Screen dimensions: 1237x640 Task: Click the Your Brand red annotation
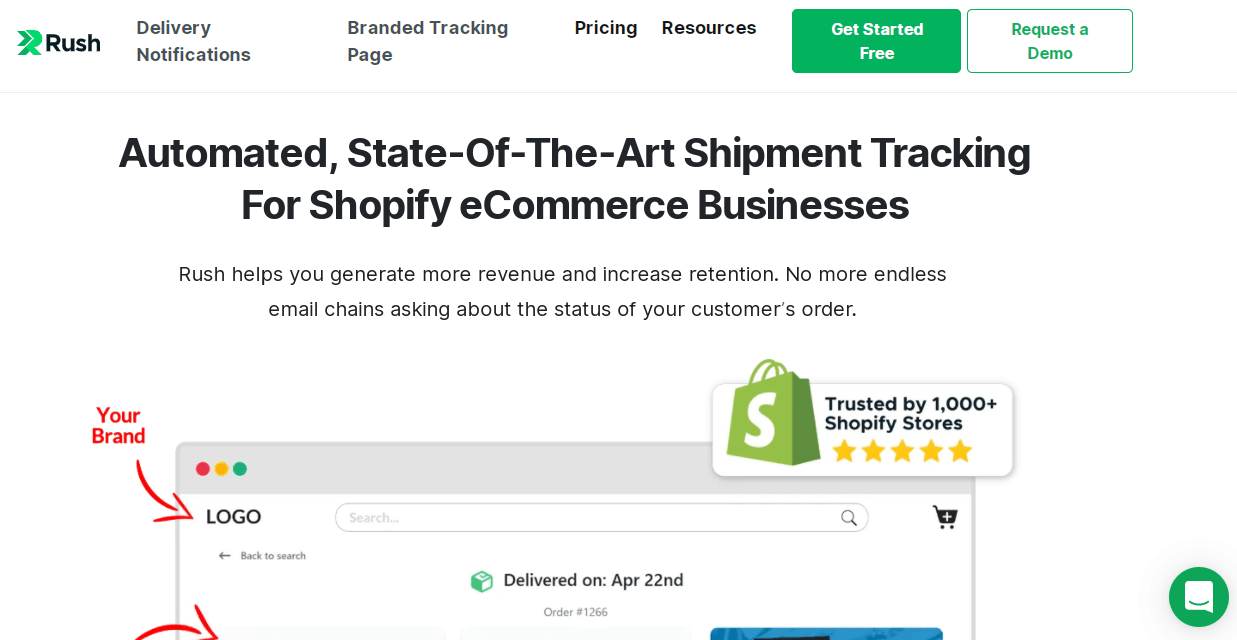[118, 426]
